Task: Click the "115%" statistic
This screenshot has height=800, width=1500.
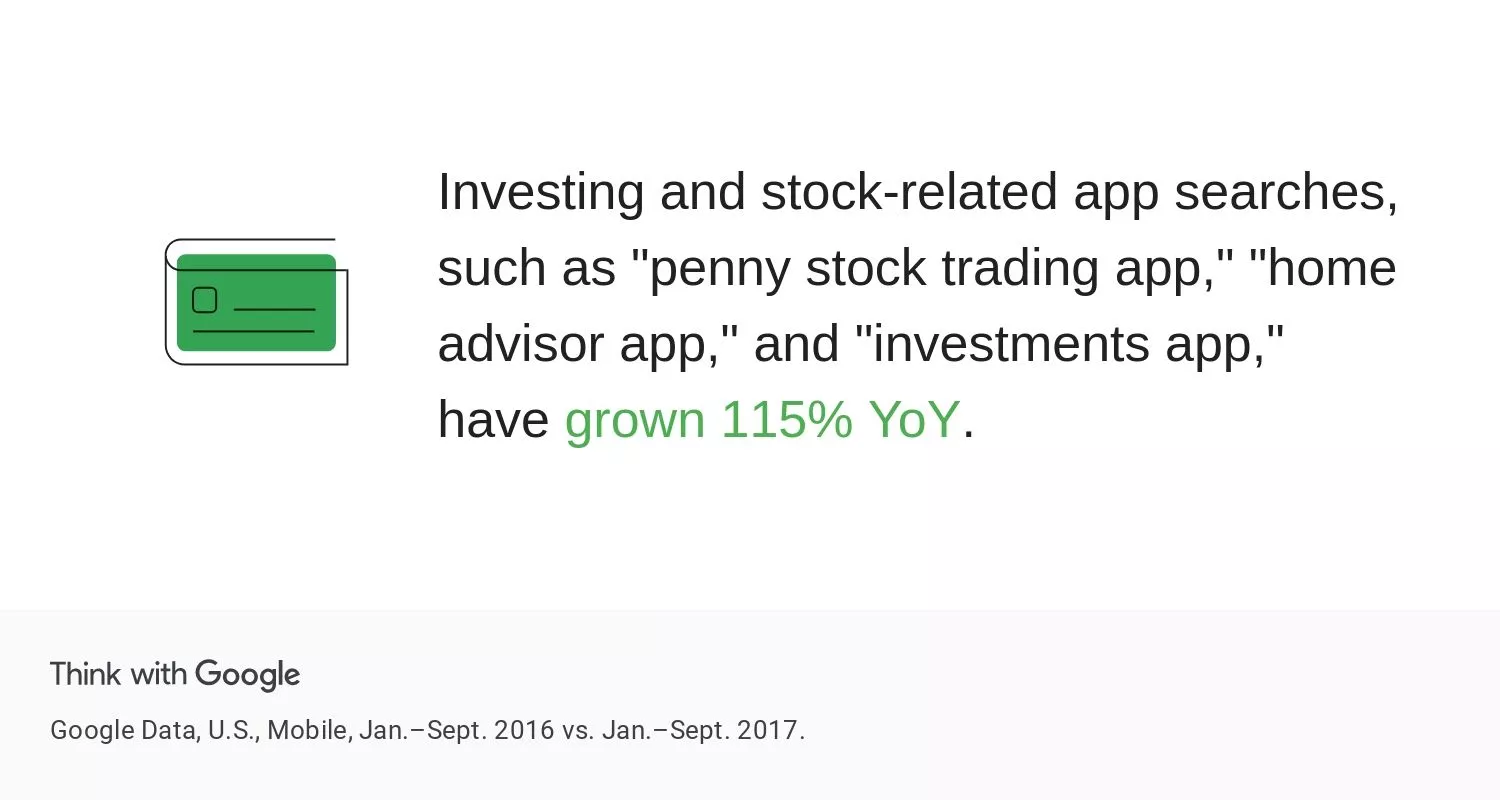Action: coord(786,420)
